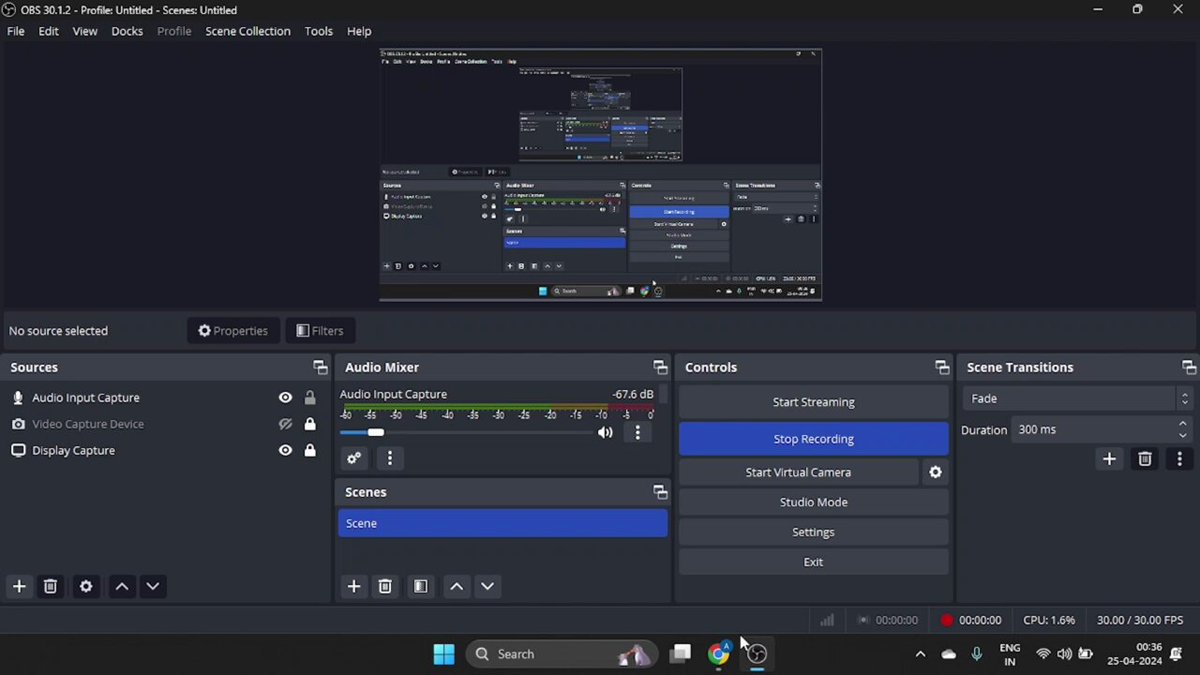
Task: Click the Video Capture Device camera icon
Action: [x=18, y=424]
